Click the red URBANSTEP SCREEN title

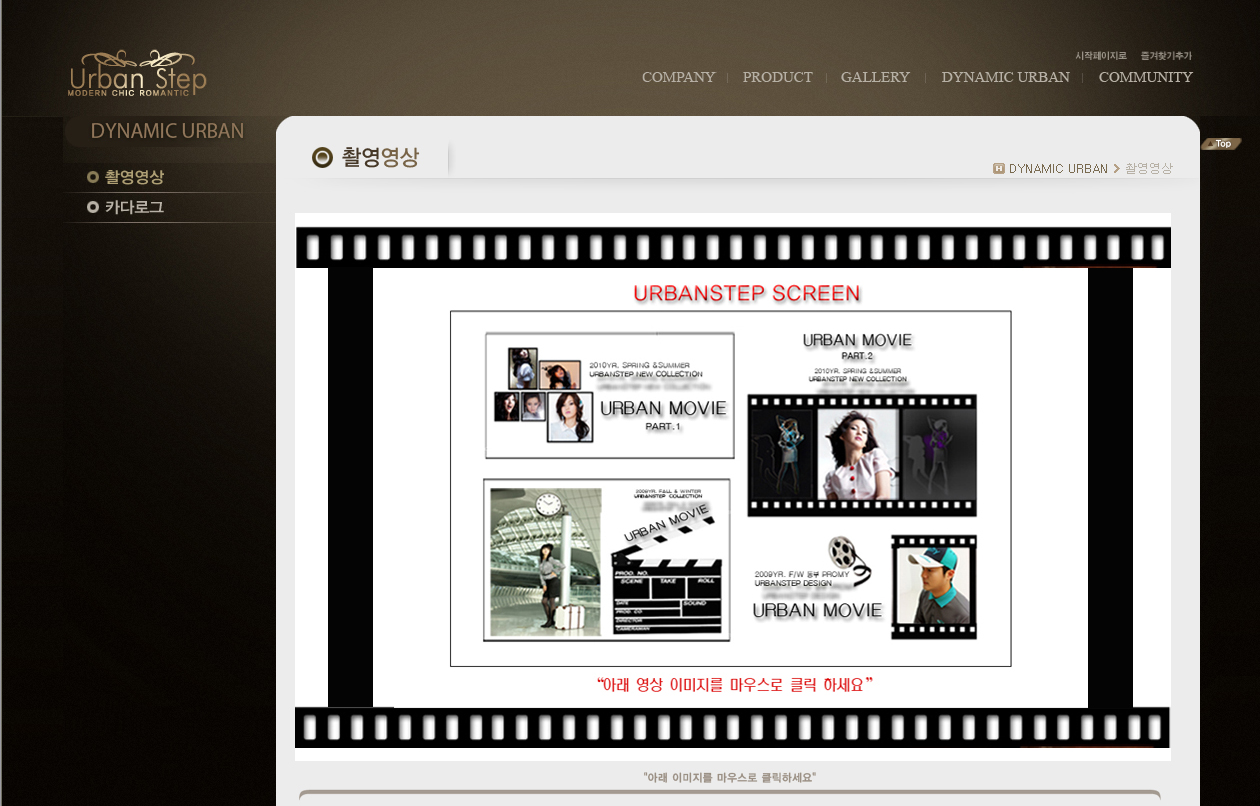click(746, 293)
